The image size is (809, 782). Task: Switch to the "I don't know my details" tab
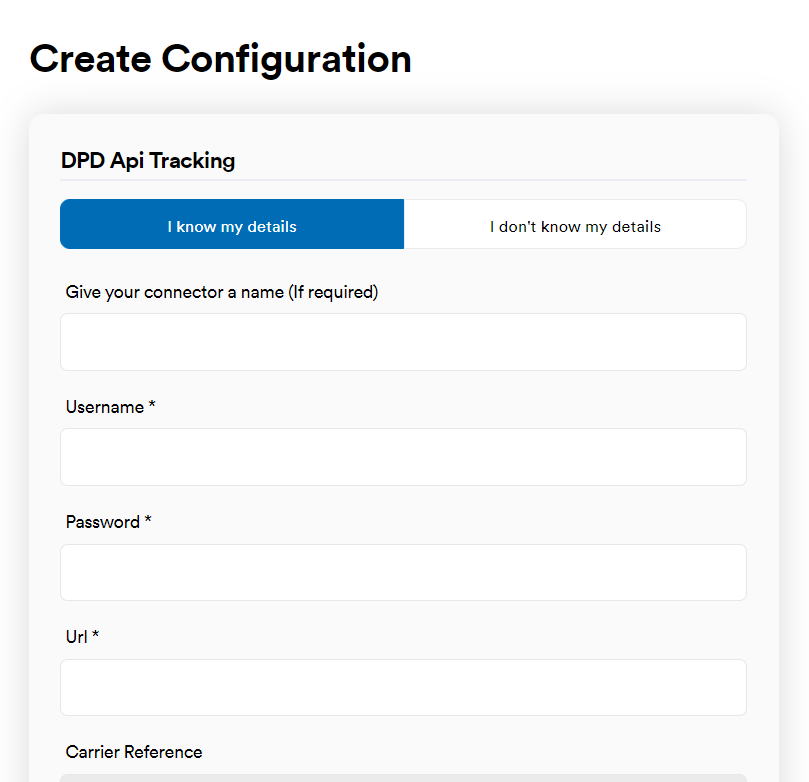click(575, 224)
